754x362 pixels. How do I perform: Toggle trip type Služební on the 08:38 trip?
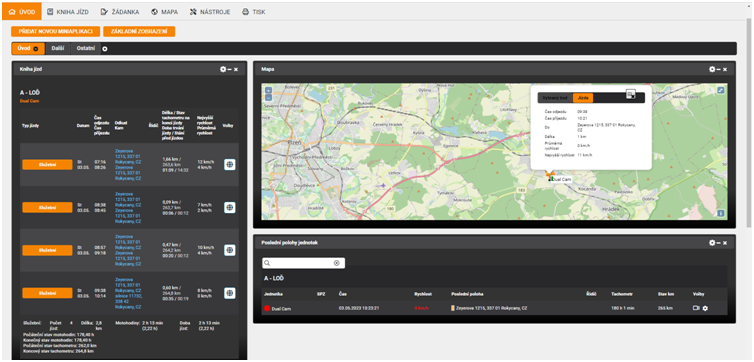47,207
